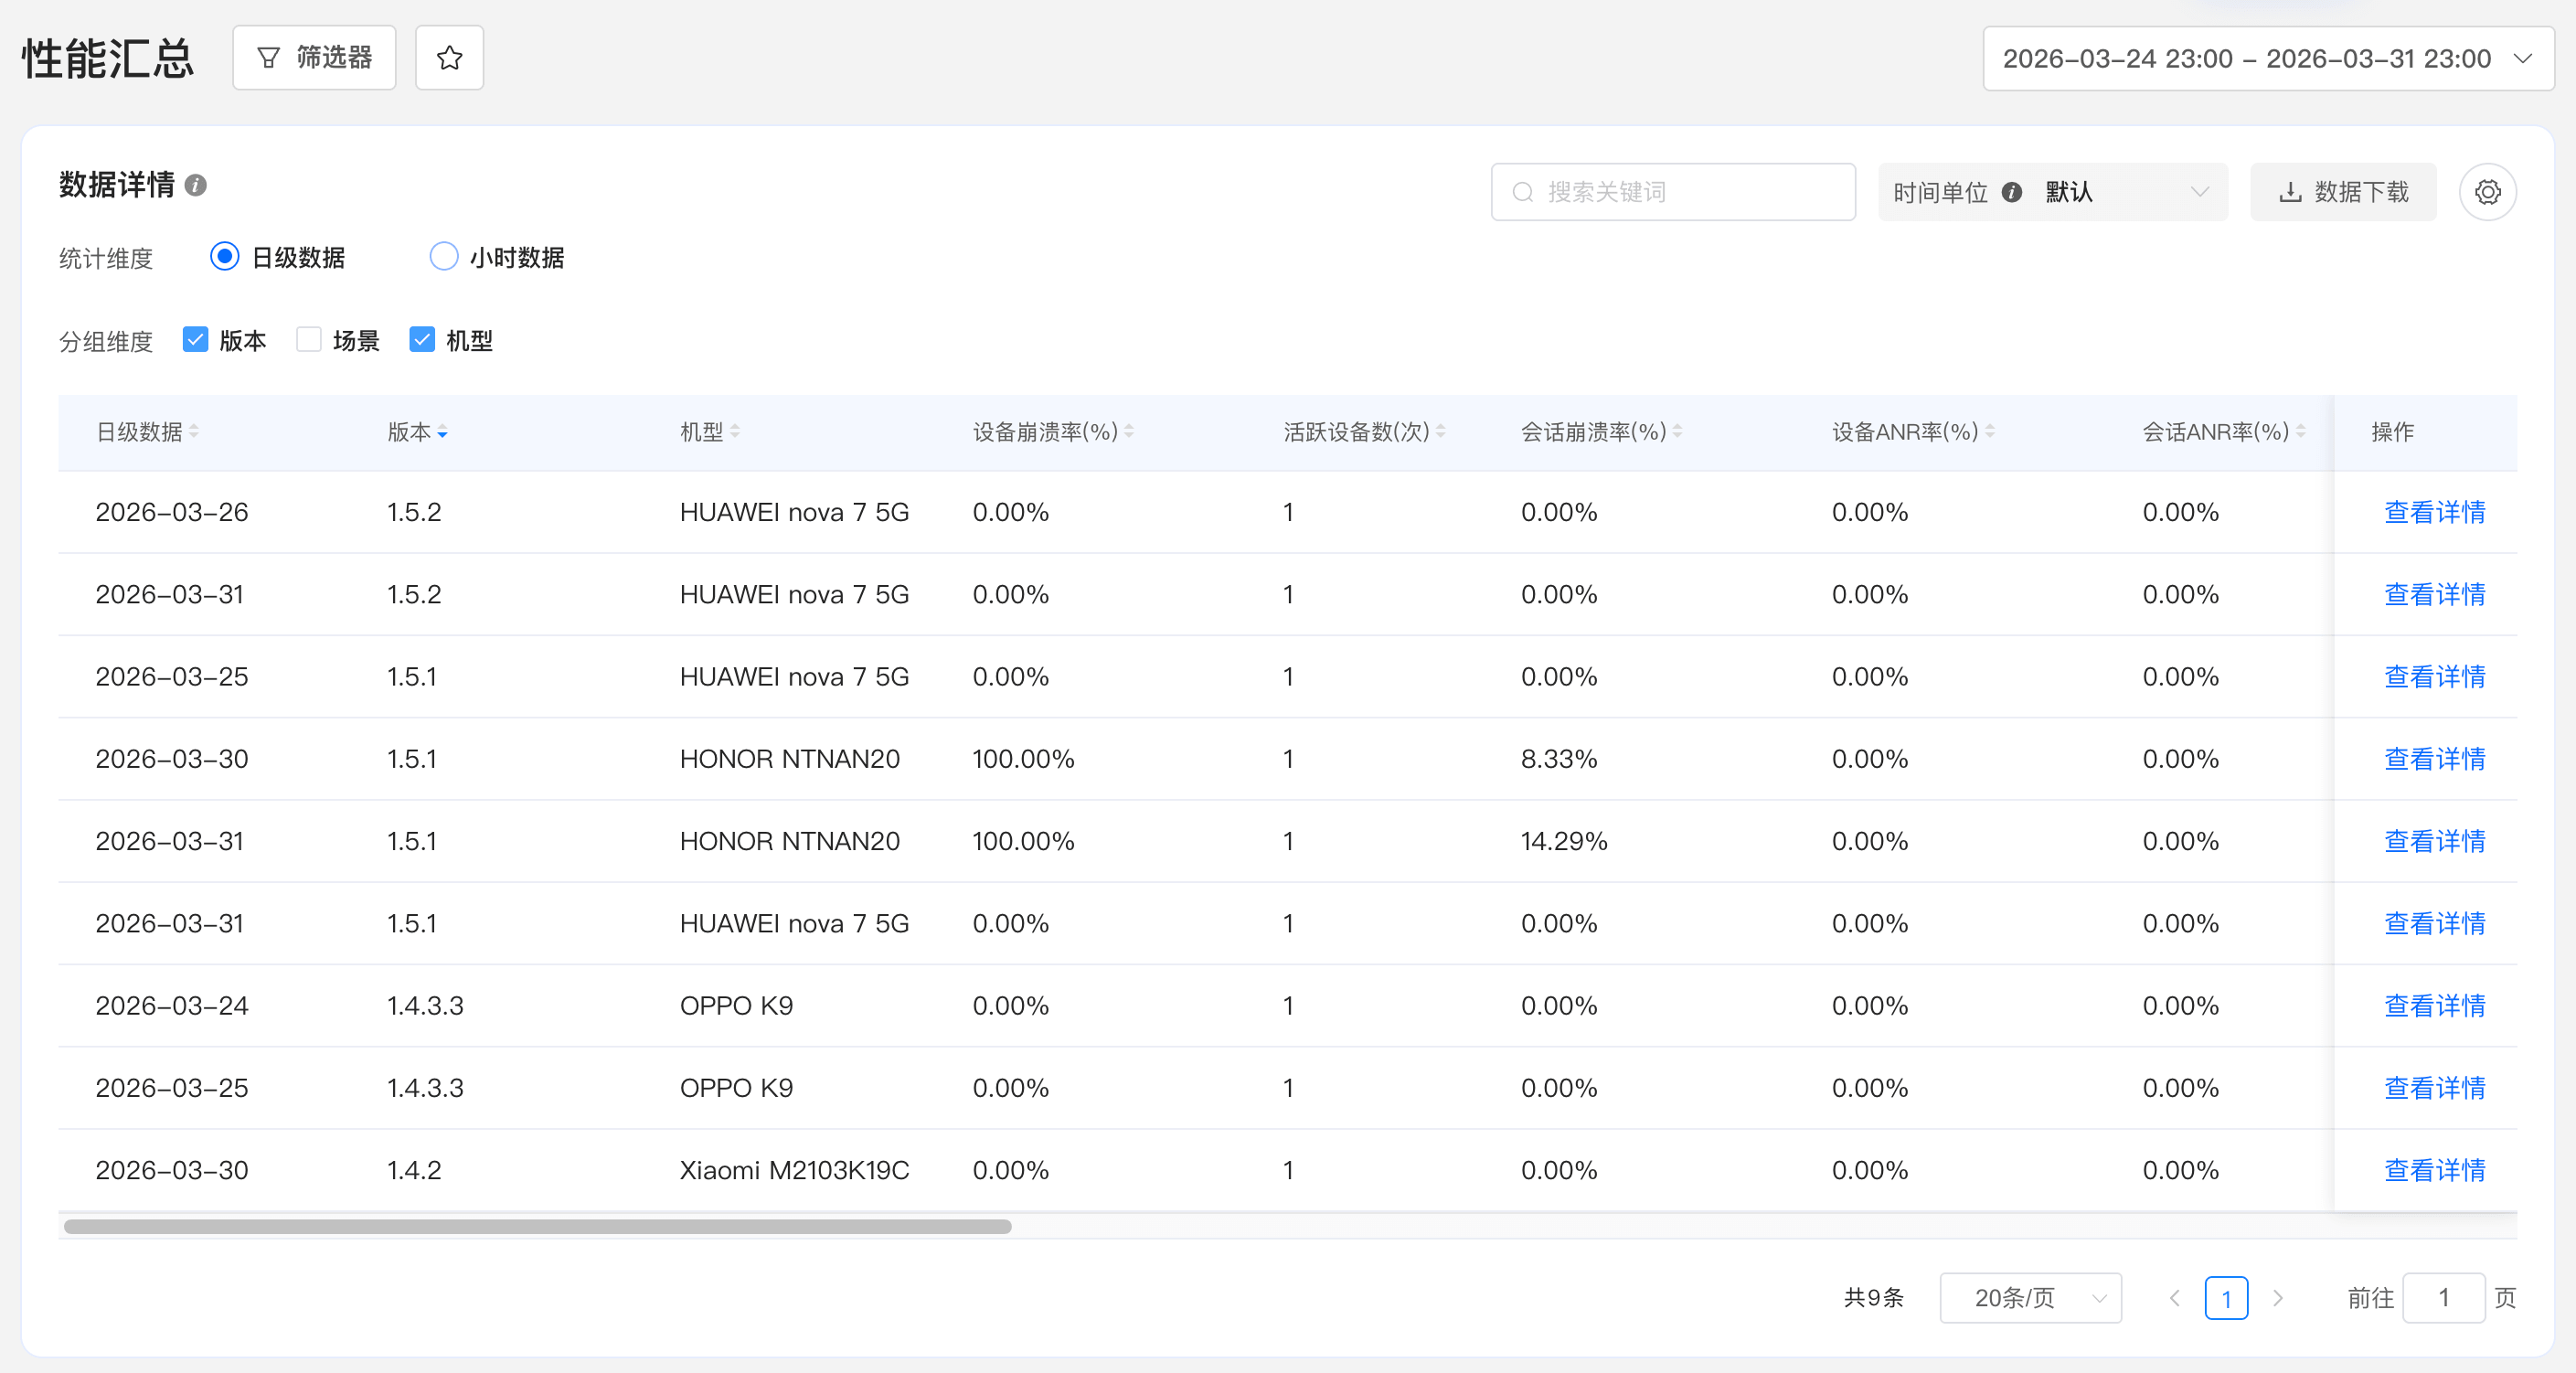Click info icon beside 时间单位
2576x1373 pixels.
pyautogui.click(x=2011, y=192)
